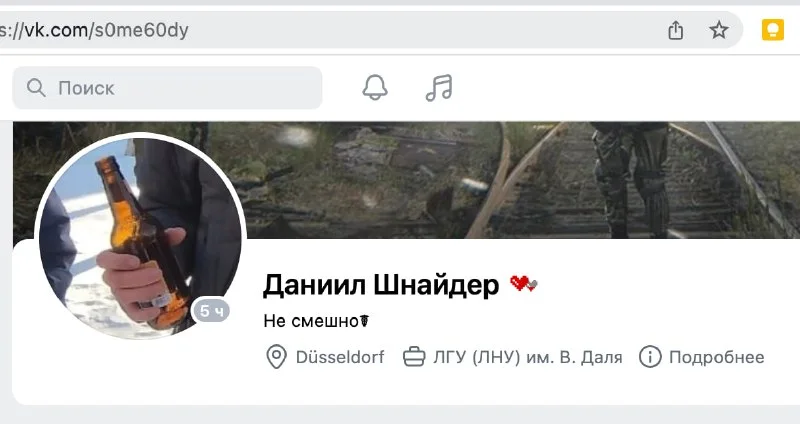This screenshot has width=800, height=424.
Task: Click the name Даниил Шнайдер
Action: tap(381, 285)
